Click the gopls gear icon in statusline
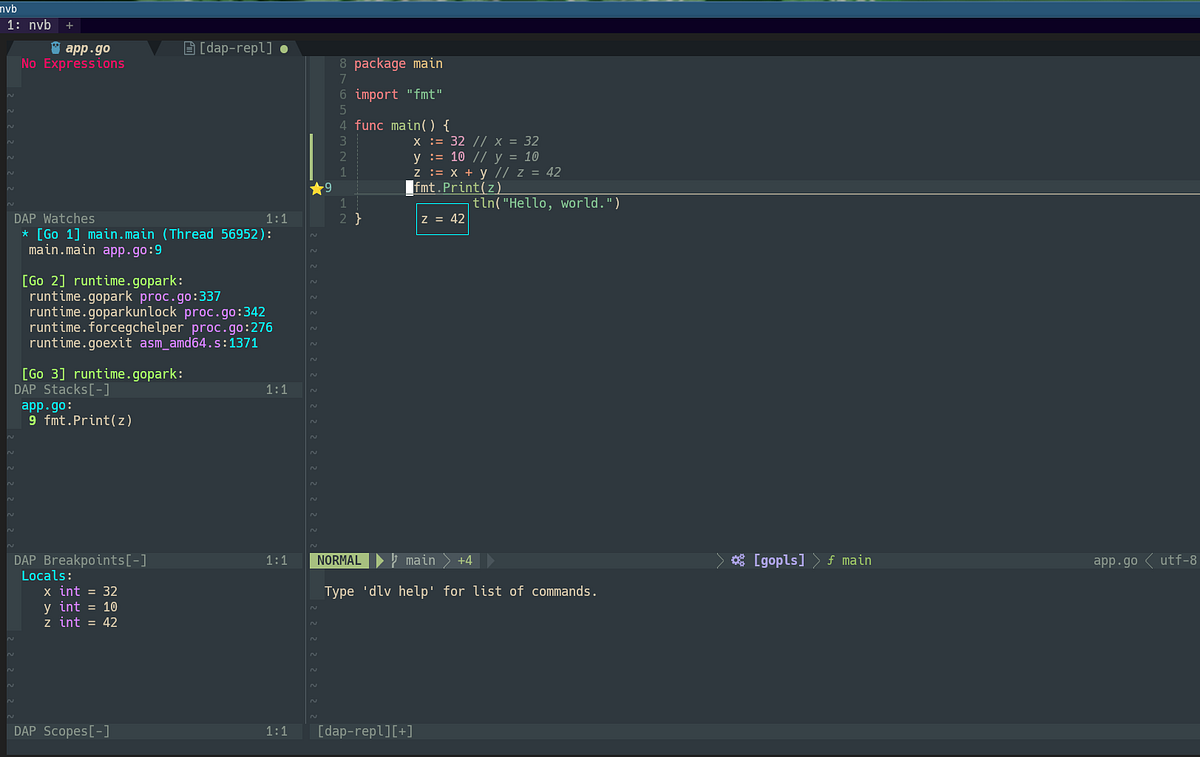 738,561
